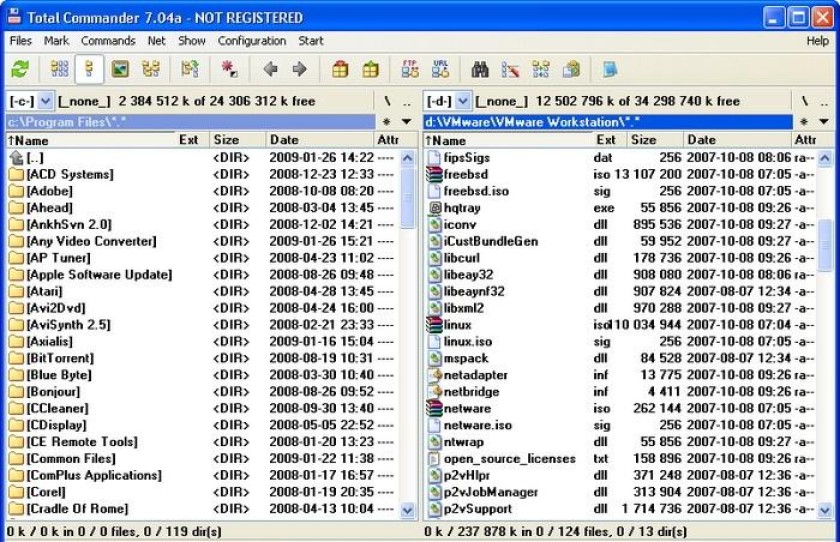Click the copy names to clipboard icon
The height and width of the screenshot is (542, 840).
(571, 69)
